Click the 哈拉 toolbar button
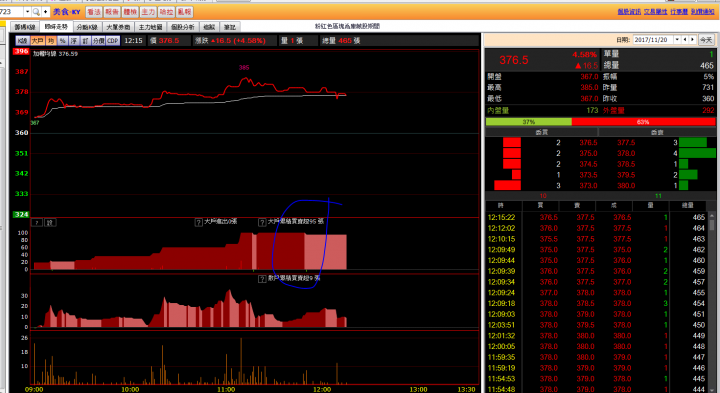This screenshot has height=393, width=720. pos(166,12)
